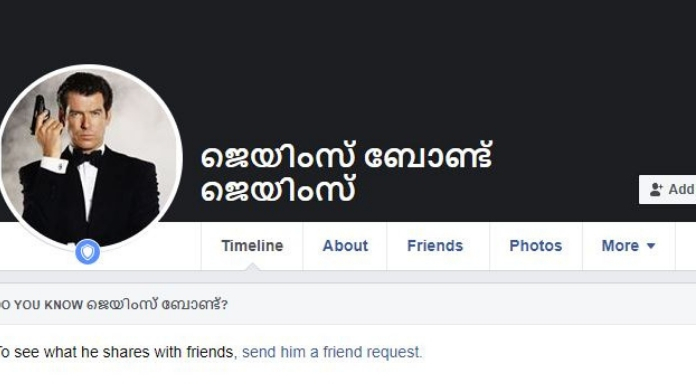Follow the 'send him a friend request' link
Screen dimensions: 696x391
point(332,352)
